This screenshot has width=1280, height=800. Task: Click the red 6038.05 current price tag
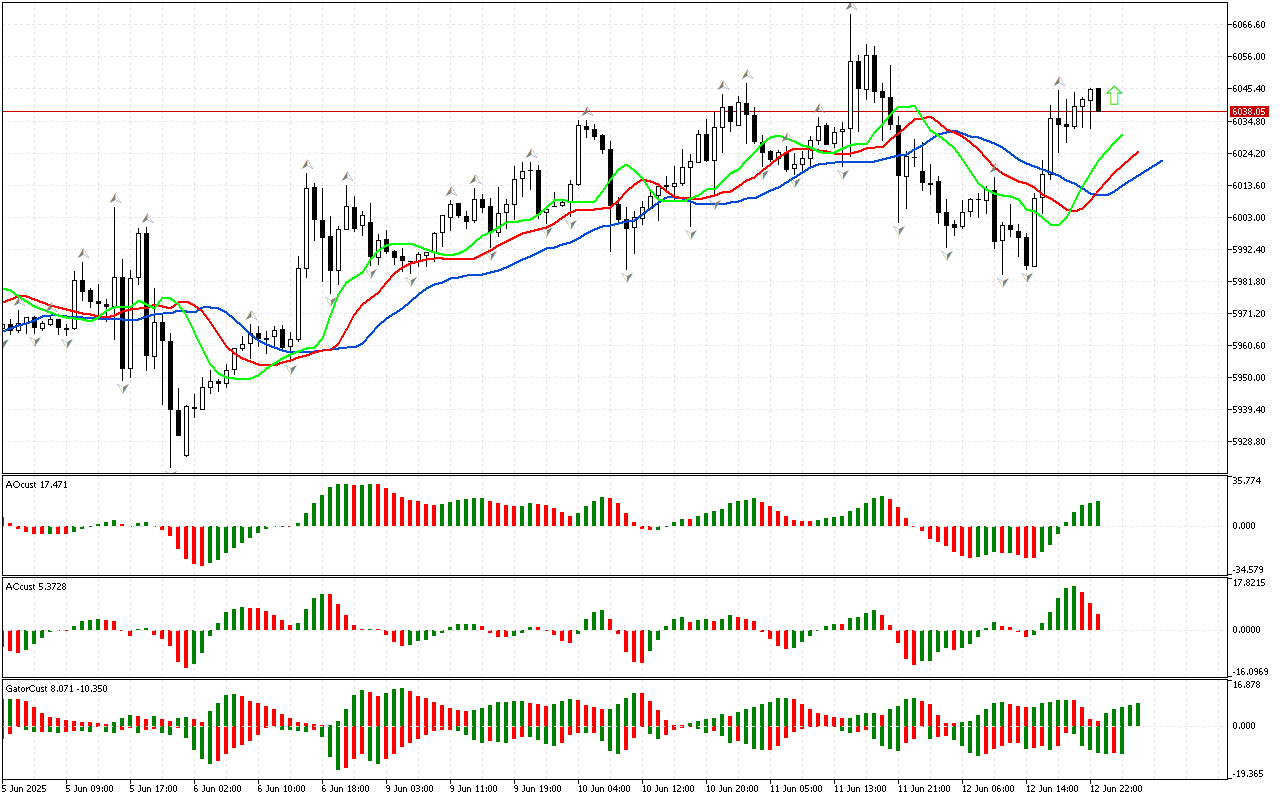(x=1249, y=111)
